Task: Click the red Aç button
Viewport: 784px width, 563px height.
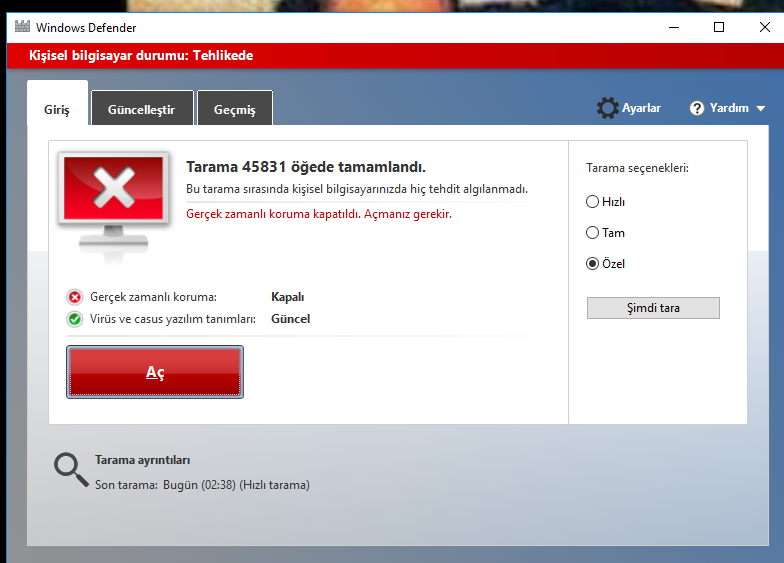Action: [155, 372]
